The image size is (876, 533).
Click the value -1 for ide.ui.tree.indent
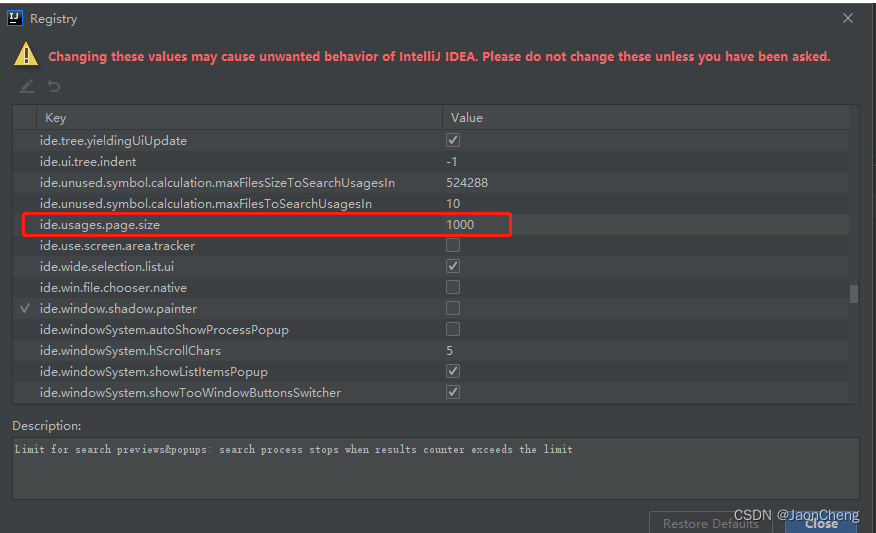[x=451, y=161]
